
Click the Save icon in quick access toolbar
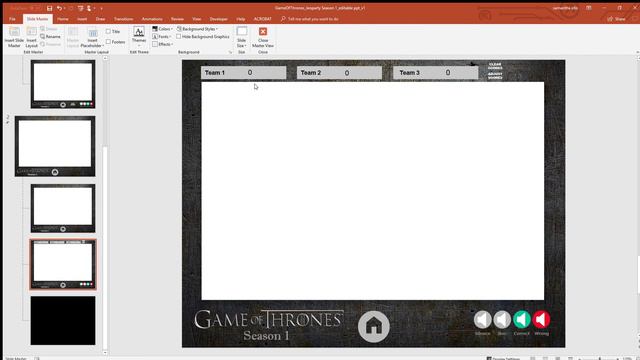[x=49, y=8]
